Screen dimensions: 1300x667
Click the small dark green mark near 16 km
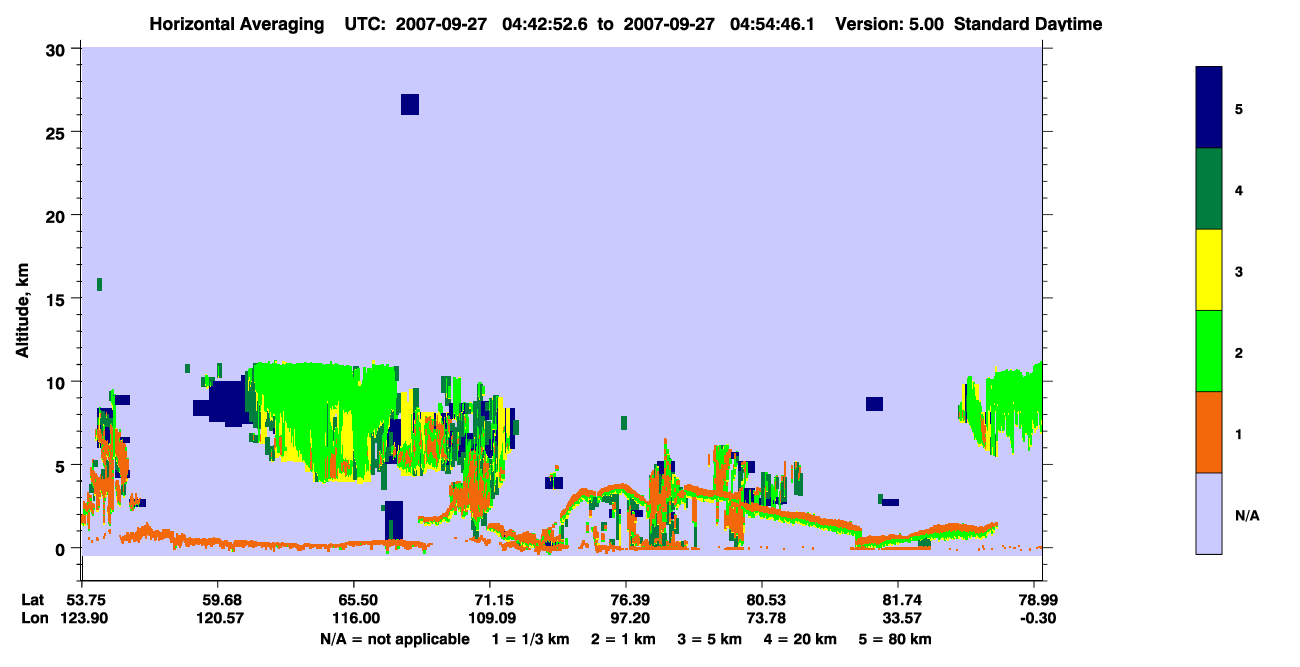pos(99,285)
